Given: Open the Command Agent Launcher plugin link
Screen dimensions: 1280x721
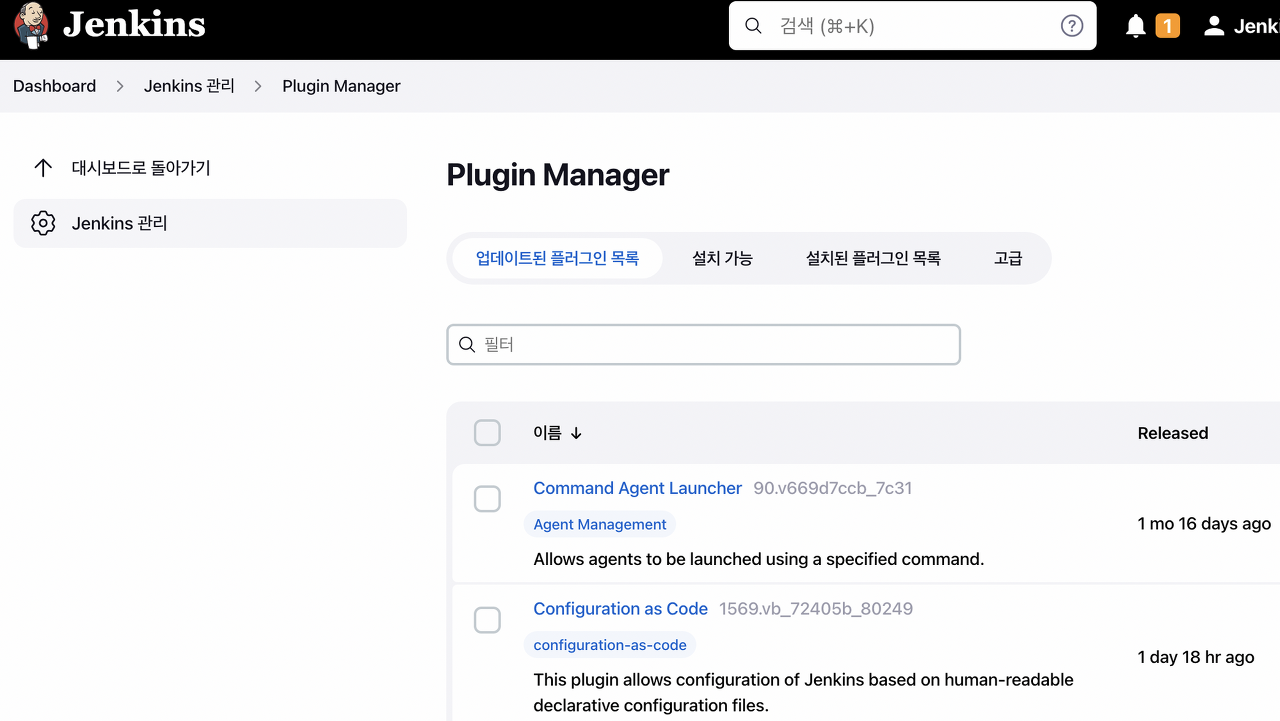Looking at the screenshot, I should (638, 488).
